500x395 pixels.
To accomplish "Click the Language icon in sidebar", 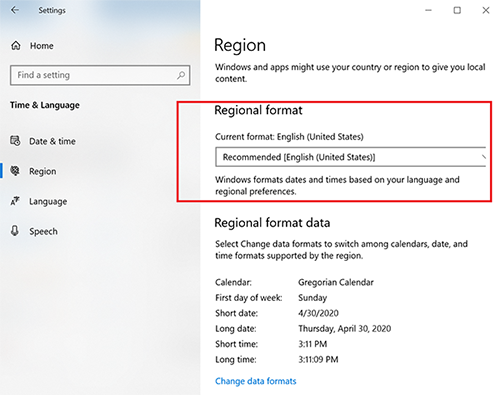I will tap(15, 201).
